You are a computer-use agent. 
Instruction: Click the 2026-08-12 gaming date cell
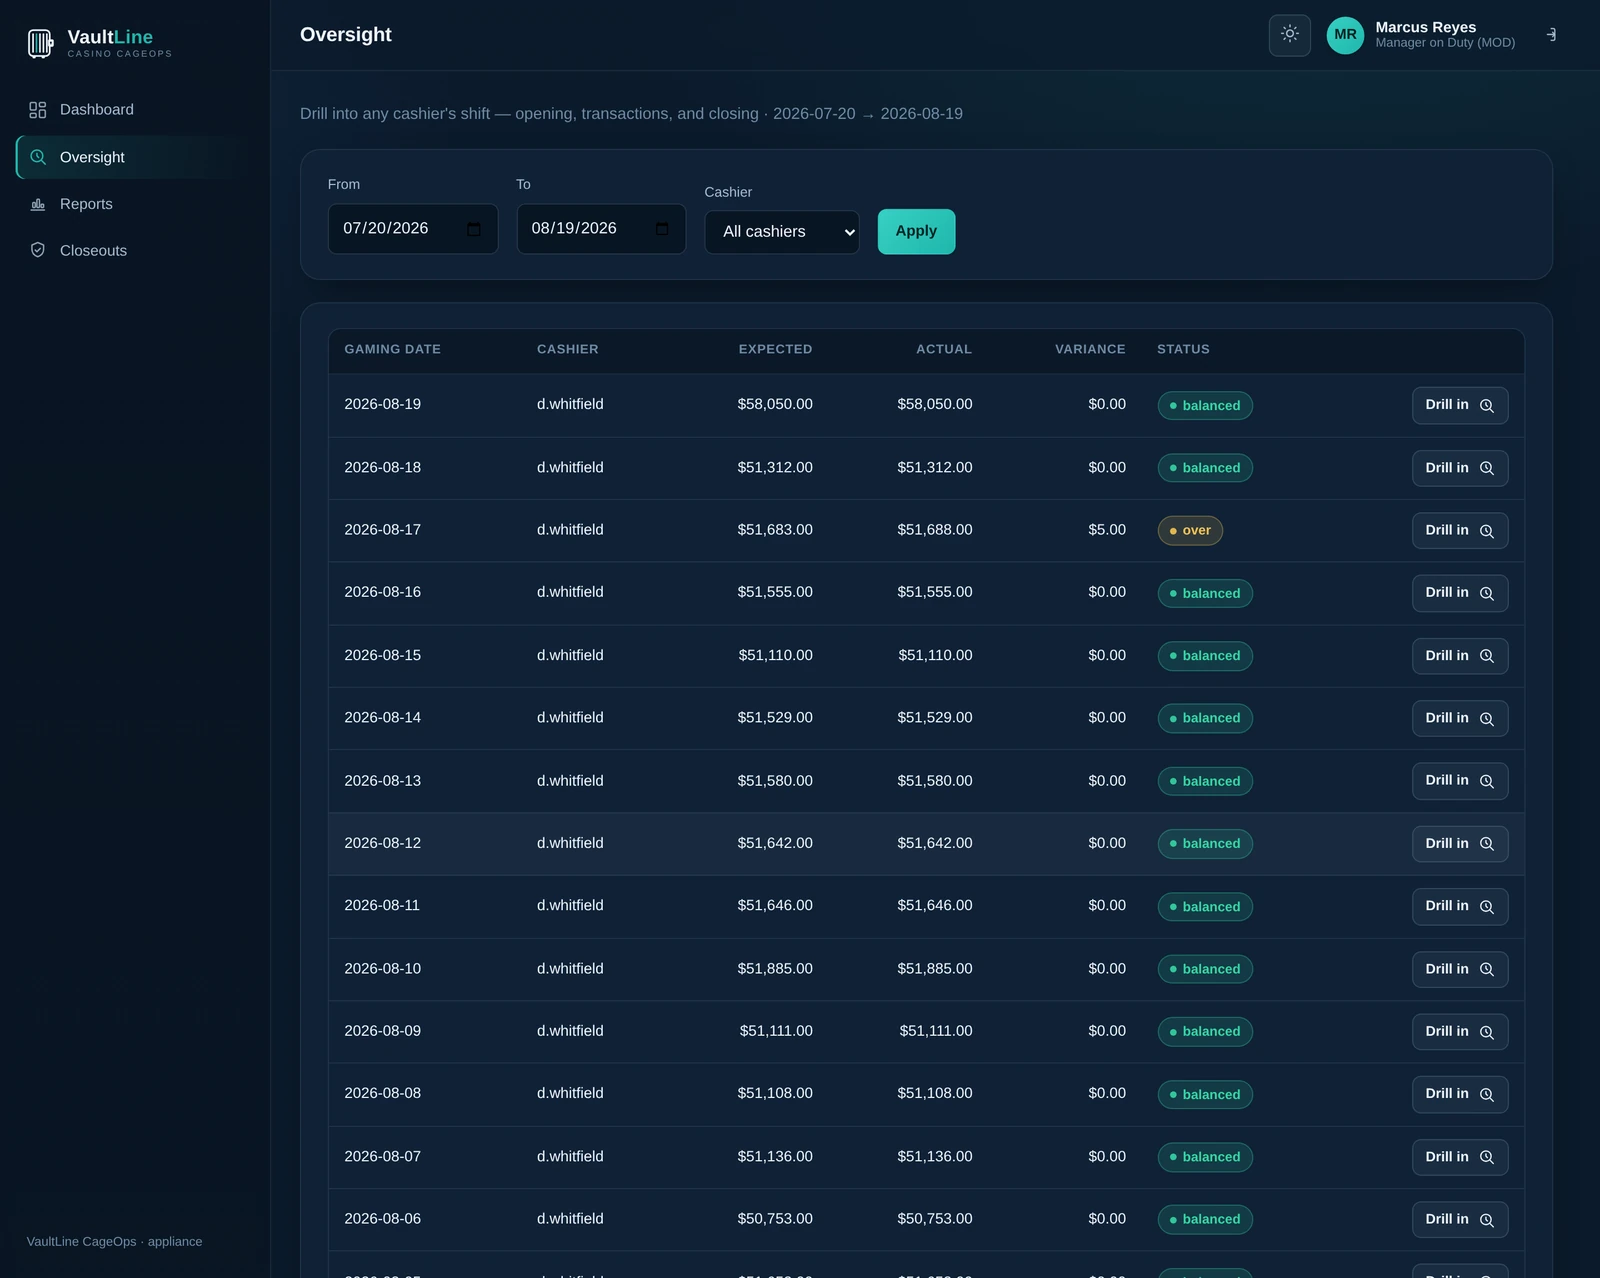[x=382, y=844]
